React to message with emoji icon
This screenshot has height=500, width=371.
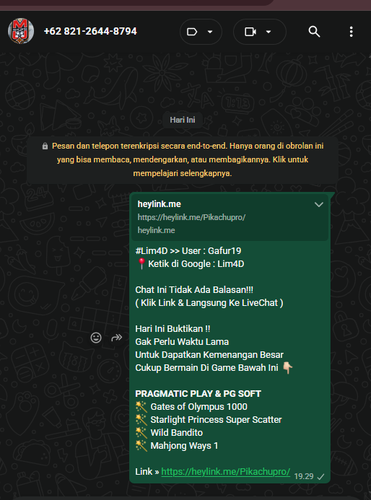[x=96, y=338]
